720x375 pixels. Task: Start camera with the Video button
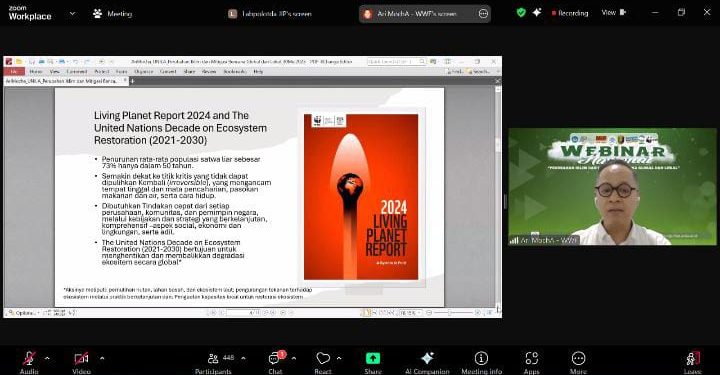click(x=81, y=362)
